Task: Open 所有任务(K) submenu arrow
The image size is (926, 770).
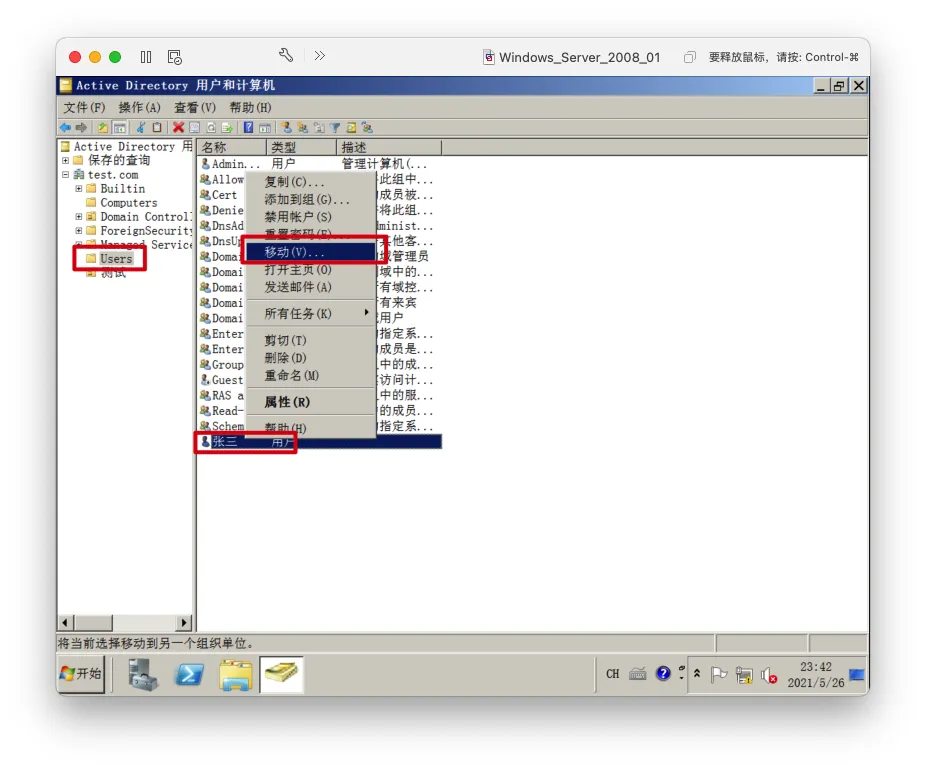Action: [x=366, y=312]
